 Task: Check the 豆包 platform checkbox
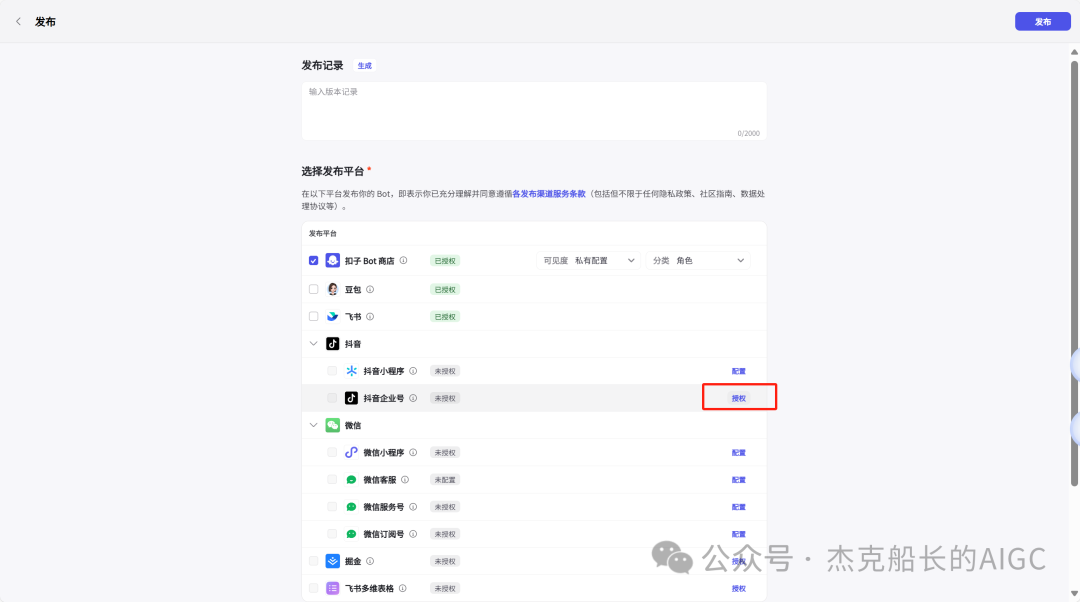(x=313, y=289)
